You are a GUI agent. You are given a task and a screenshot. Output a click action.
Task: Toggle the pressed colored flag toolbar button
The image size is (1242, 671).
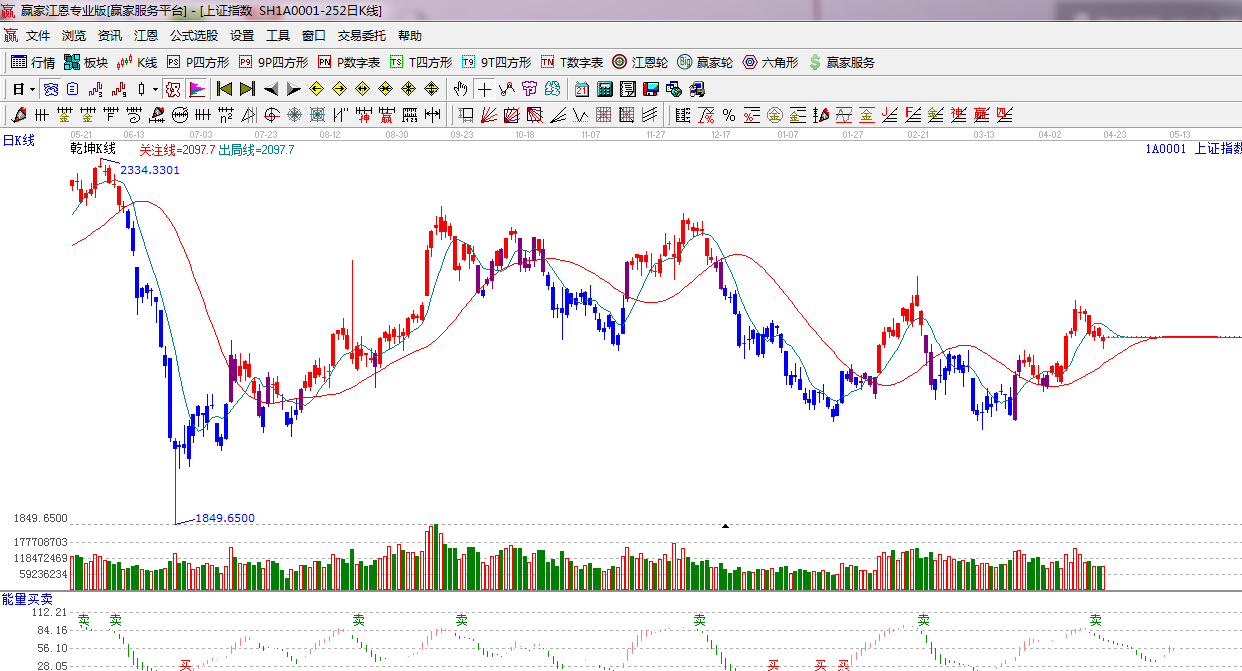(x=196, y=89)
